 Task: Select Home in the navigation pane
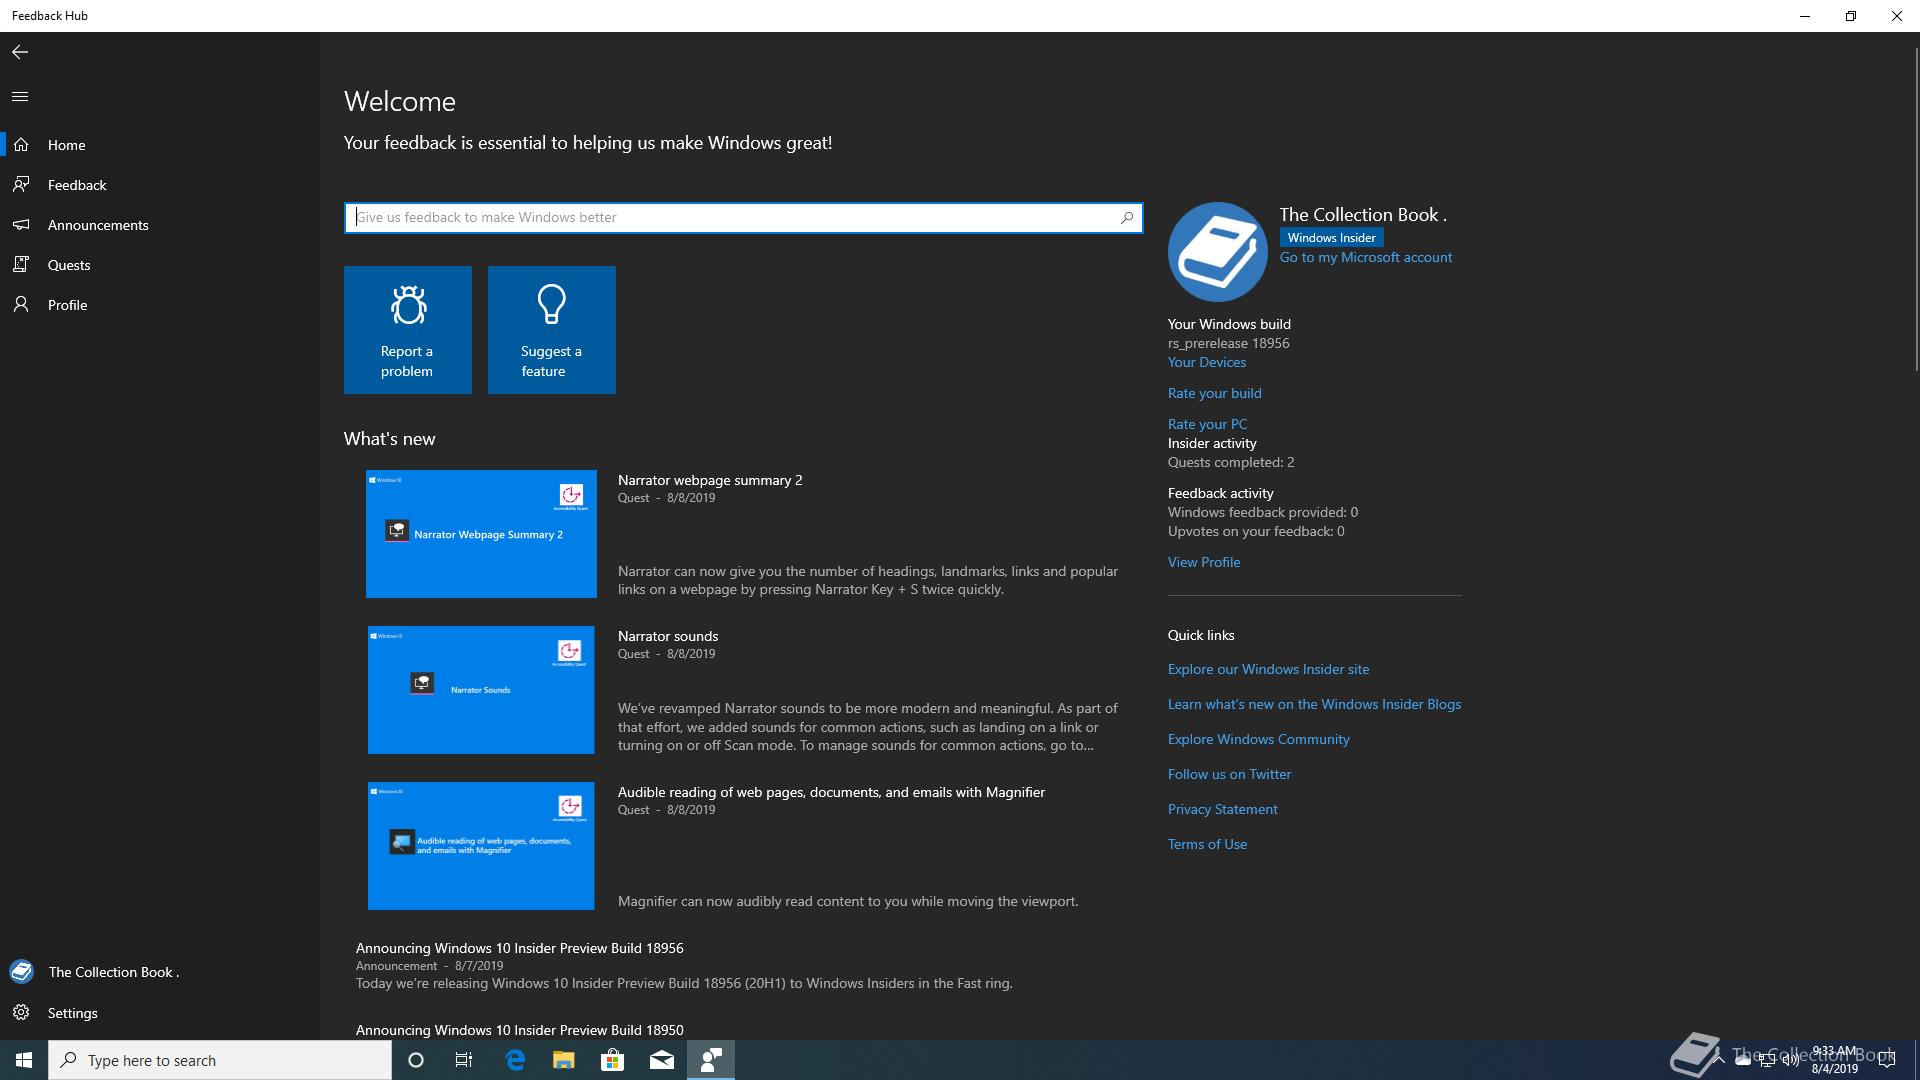[x=160, y=145]
